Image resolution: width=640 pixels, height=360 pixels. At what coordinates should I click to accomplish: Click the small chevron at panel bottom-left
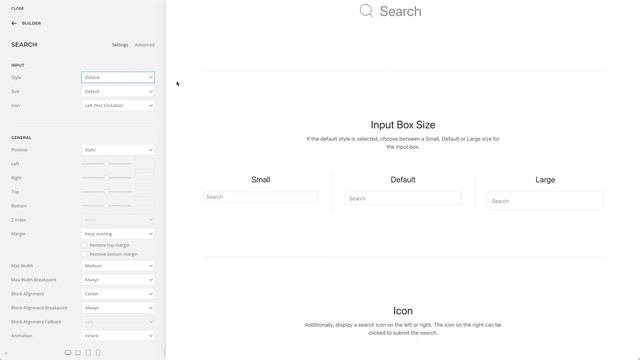(6, 353)
